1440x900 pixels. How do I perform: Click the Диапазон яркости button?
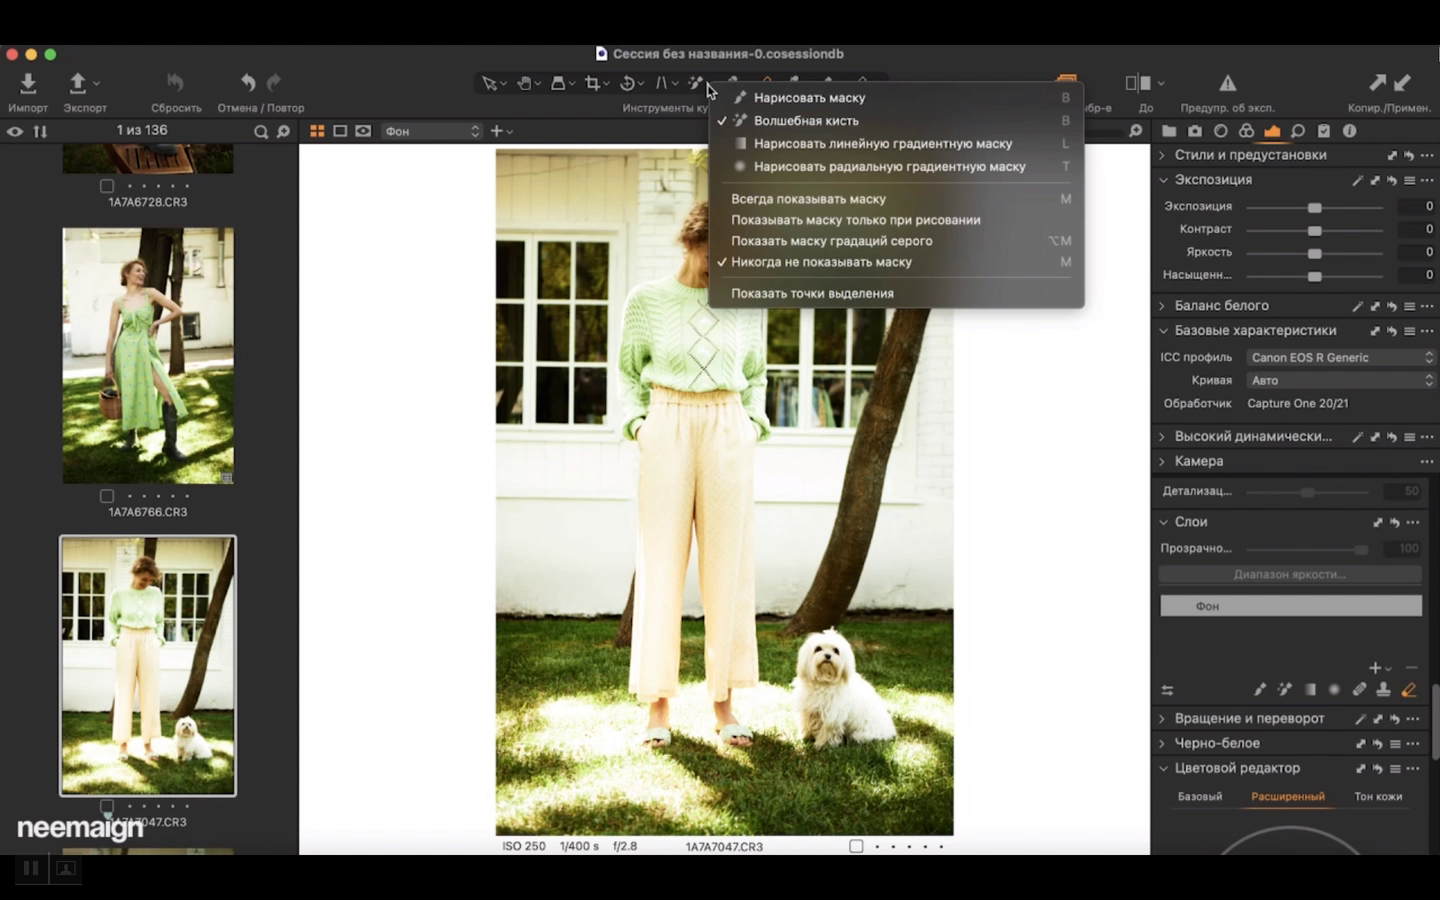[1290, 575]
